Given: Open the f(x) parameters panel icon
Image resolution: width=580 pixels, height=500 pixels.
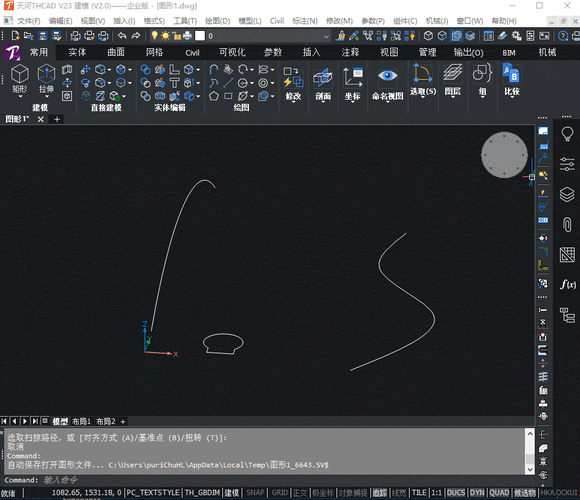Looking at the screenshot, I should tap(567, 284).
